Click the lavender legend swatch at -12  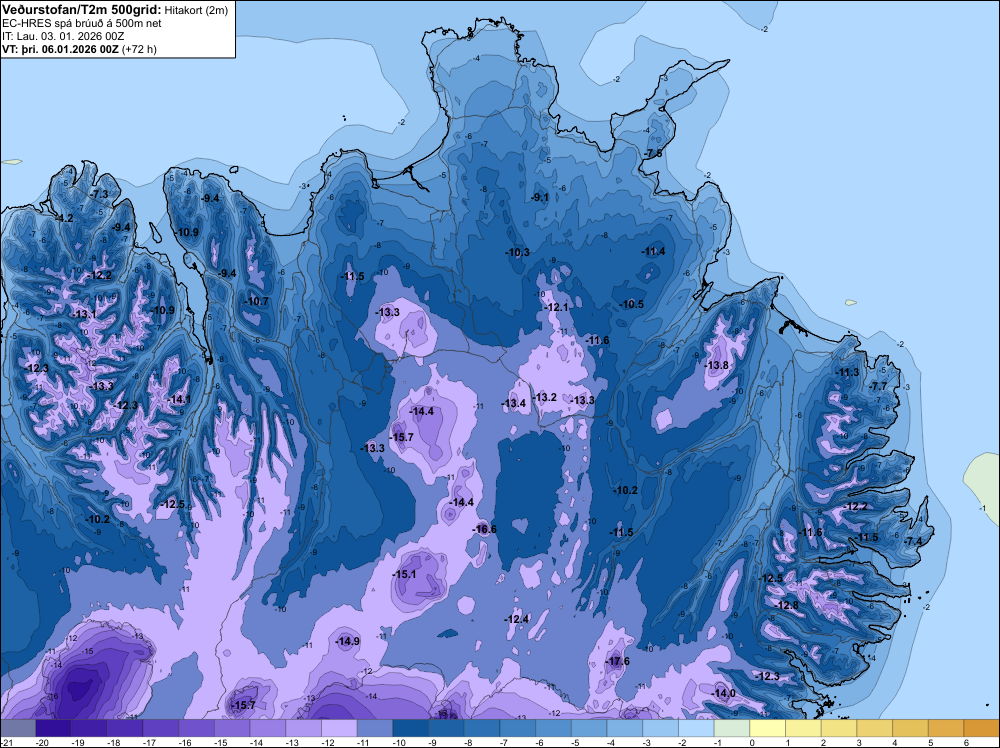[339, 728]
